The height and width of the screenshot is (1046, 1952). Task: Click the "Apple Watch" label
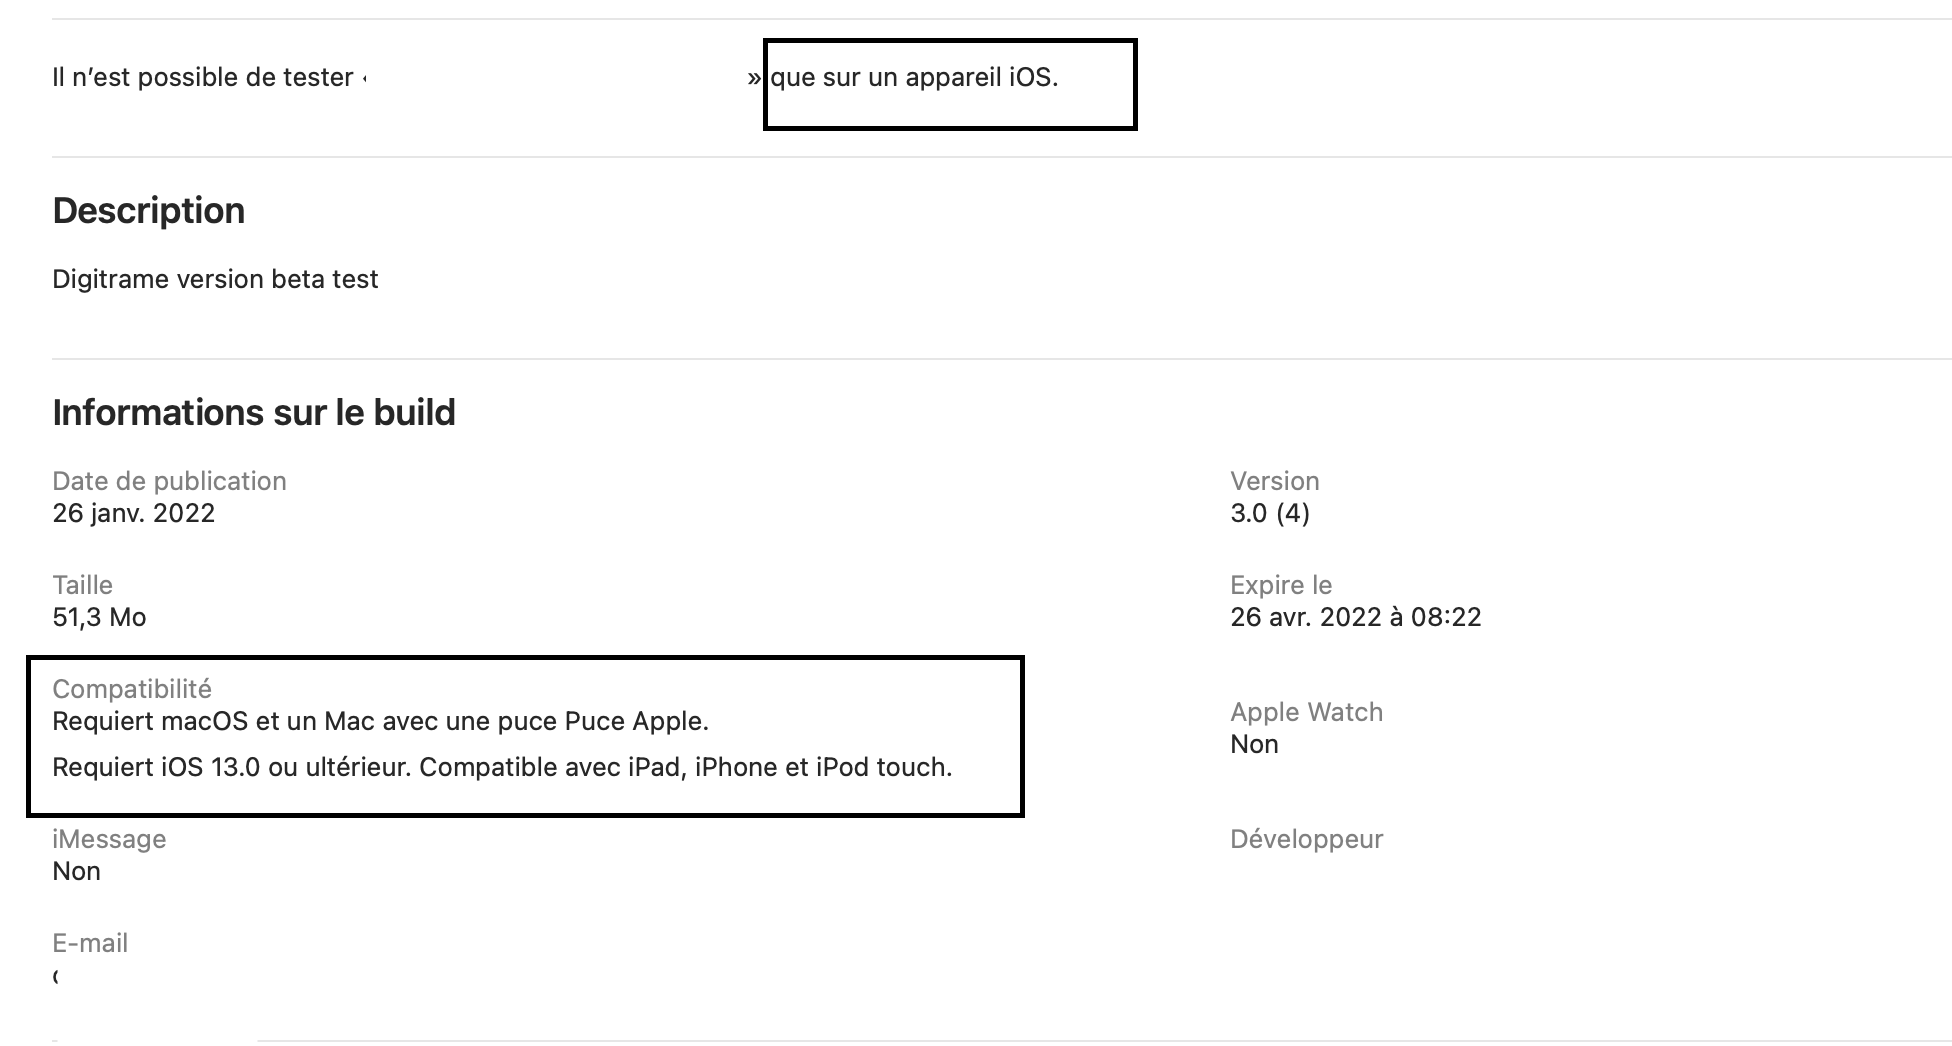coord(1306,712)
